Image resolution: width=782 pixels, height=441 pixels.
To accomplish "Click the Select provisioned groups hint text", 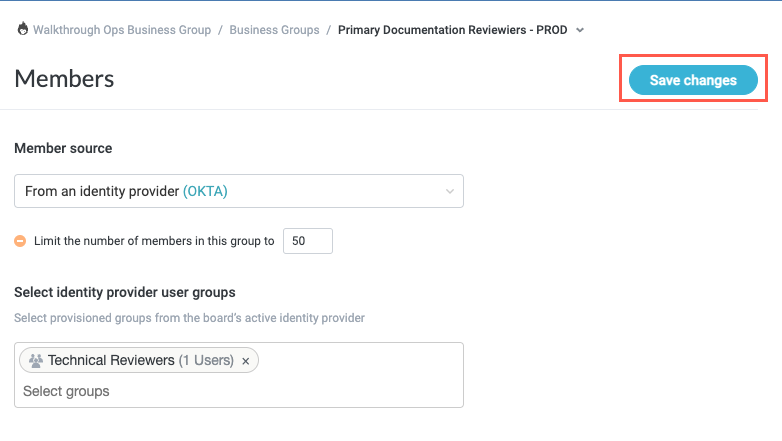I will pos(190,318).
